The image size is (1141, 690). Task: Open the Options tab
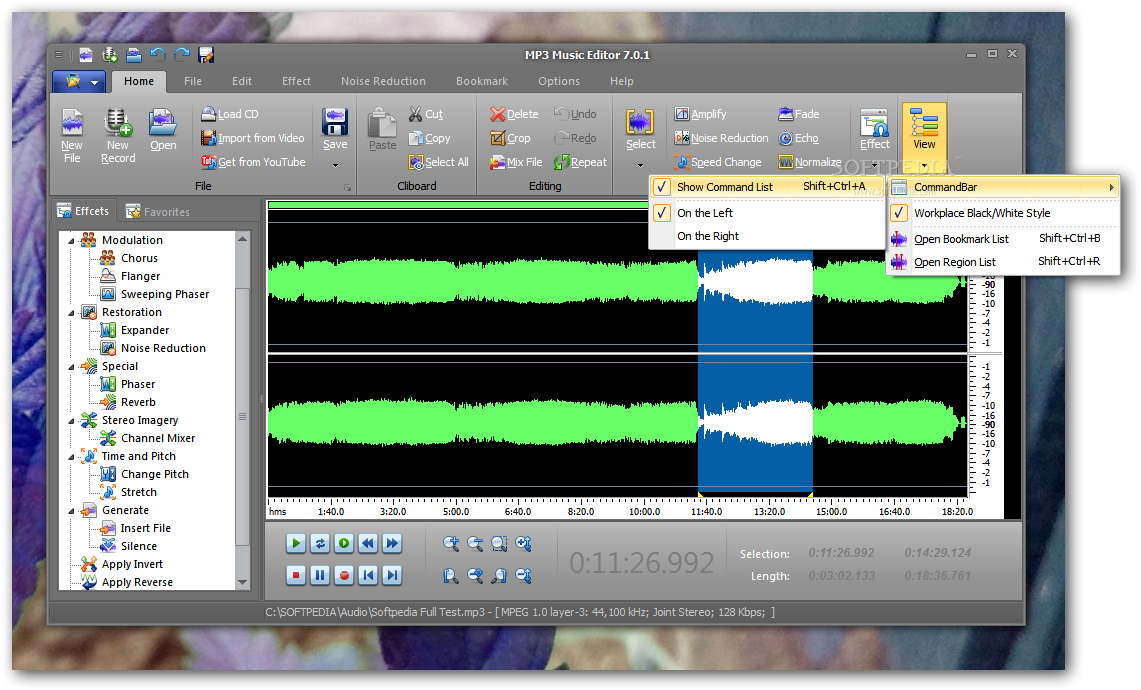point(559,81)
